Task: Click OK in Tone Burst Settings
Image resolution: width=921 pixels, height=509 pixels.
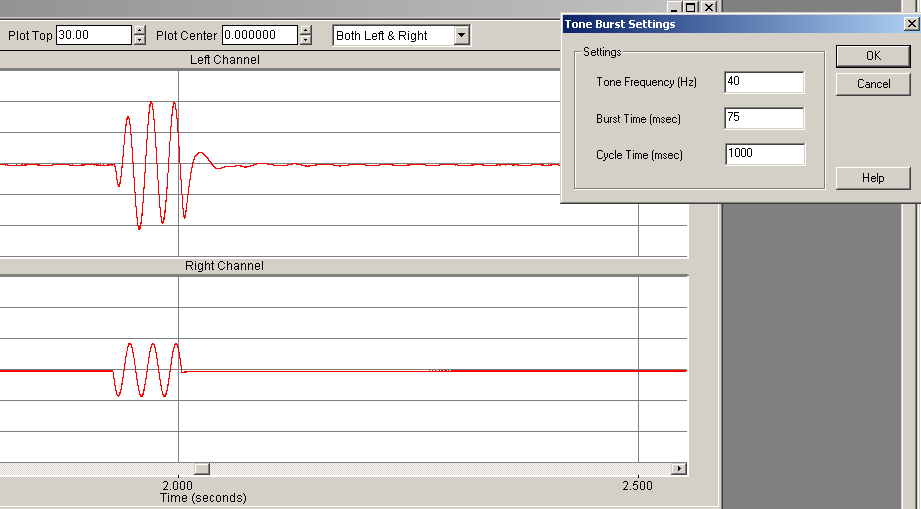Action: 873,56
